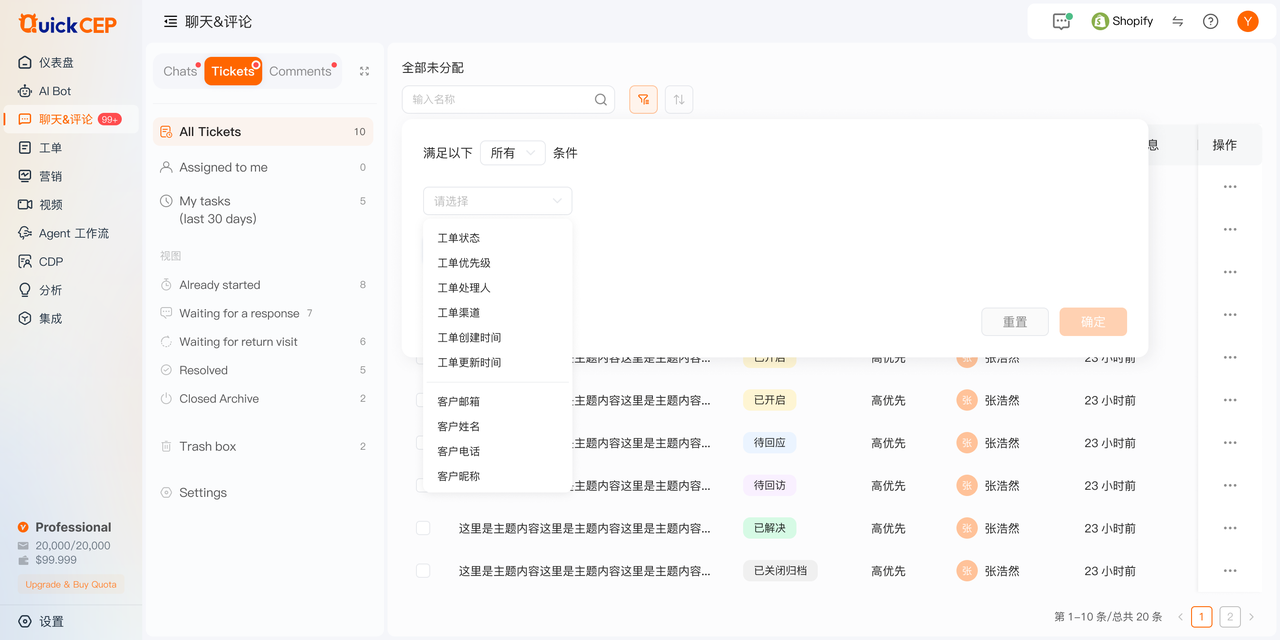Tick the checkbox for the 已解决 ticket row
The width and height of the screenshot is (1280, 640).
point(423,528)
